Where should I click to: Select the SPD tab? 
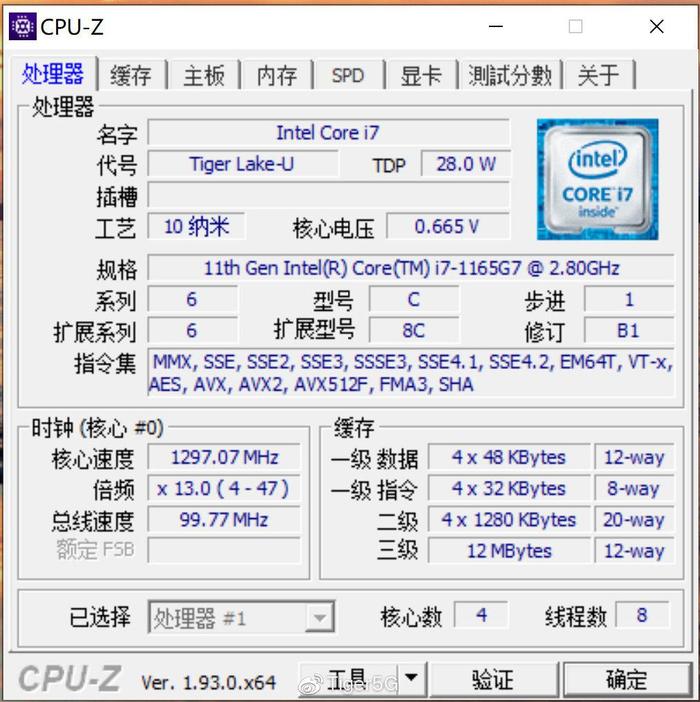tap(348, 75)
